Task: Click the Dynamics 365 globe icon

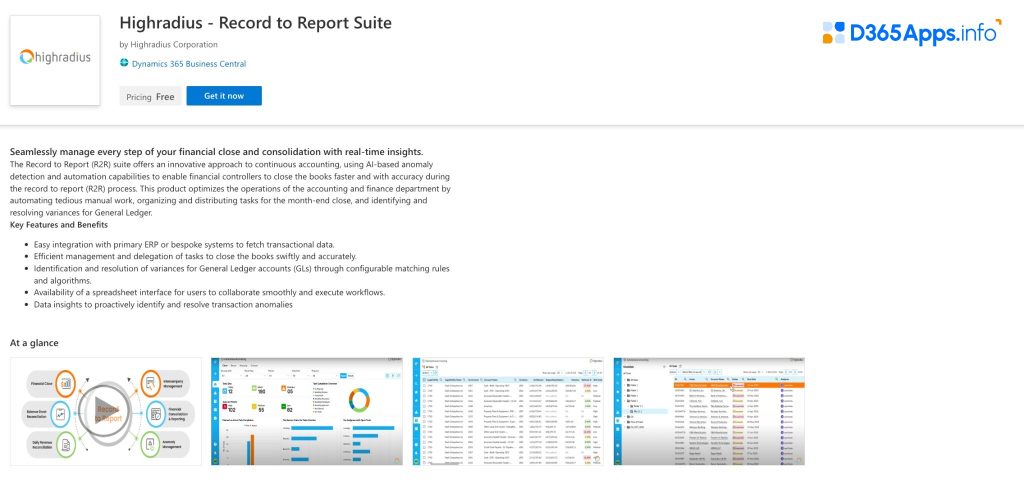Action: [x=124, y=63]
